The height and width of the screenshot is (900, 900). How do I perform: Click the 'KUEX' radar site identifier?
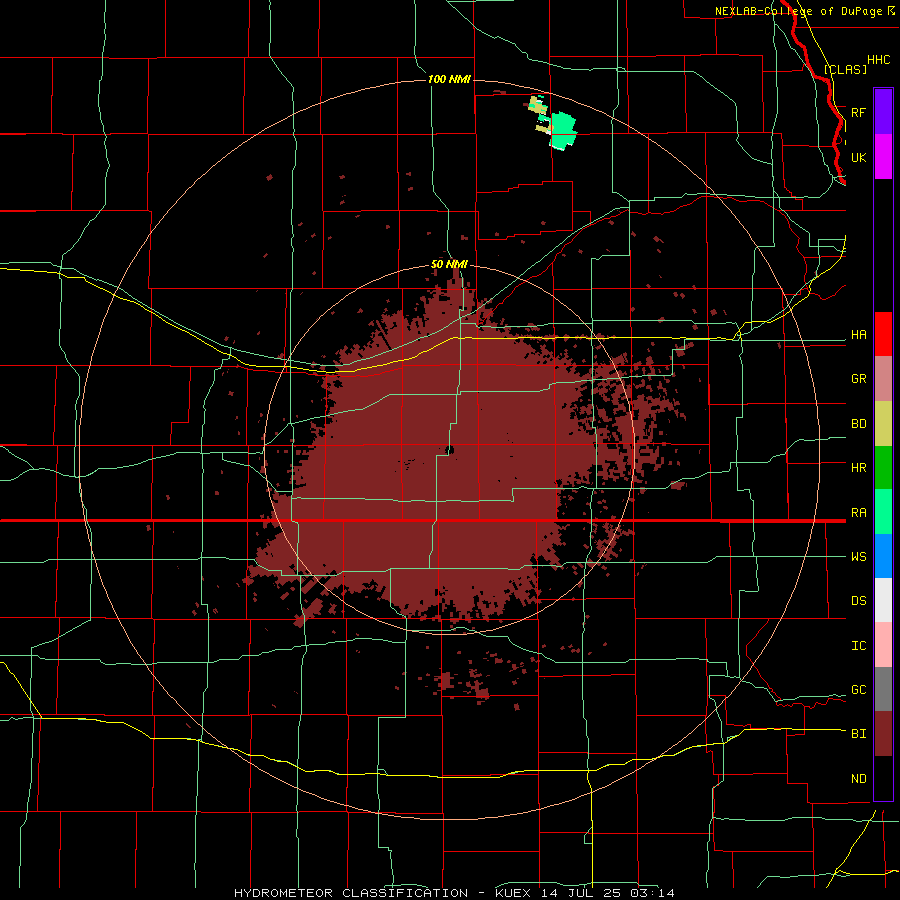pos(513,893)
